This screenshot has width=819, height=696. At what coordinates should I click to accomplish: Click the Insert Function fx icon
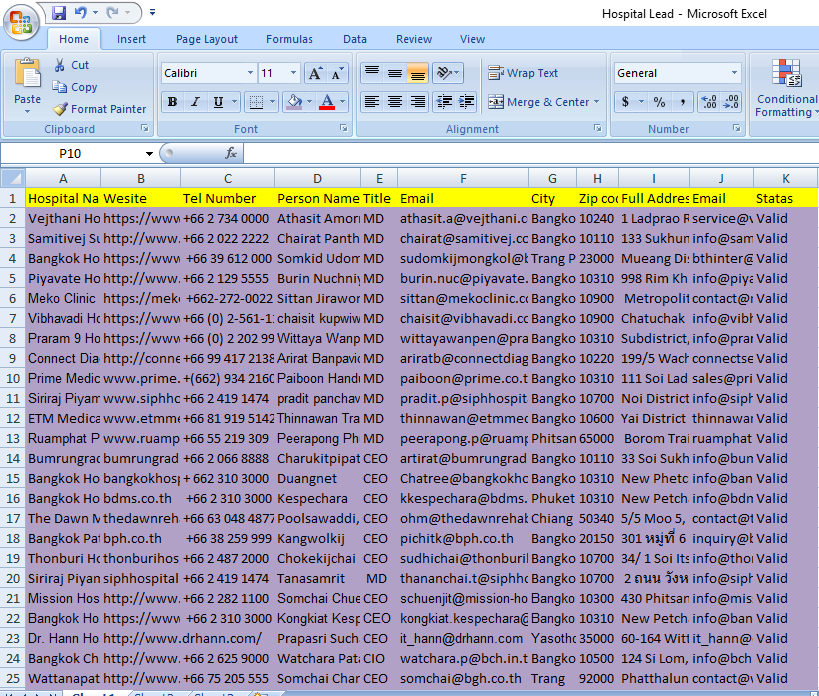[230, 153]
